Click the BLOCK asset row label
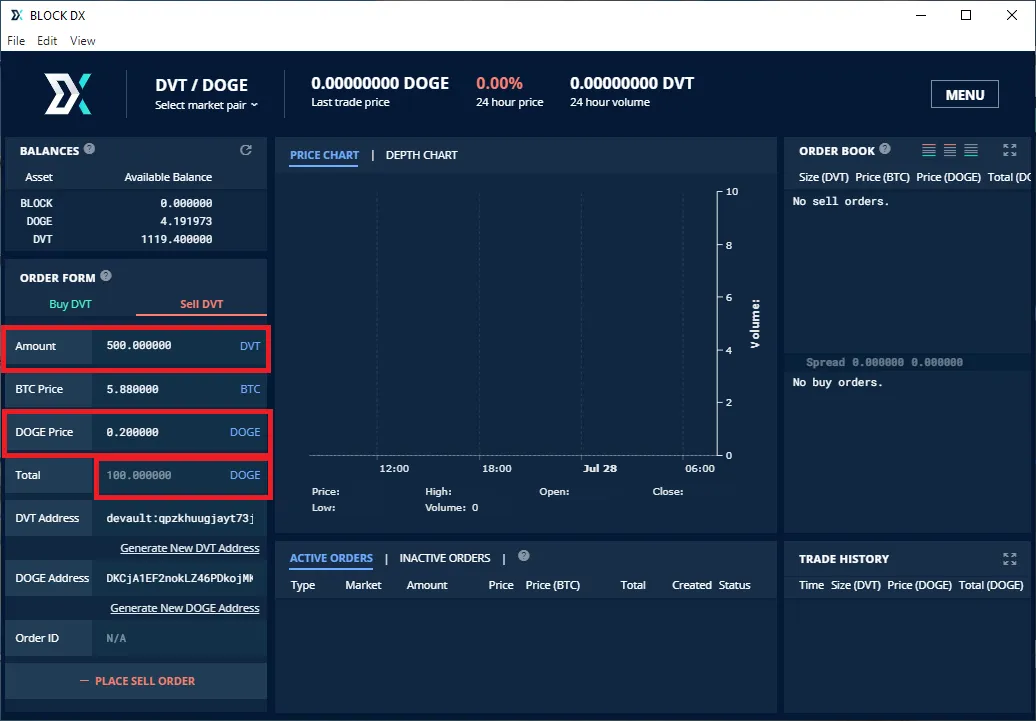 pos(36,204)
